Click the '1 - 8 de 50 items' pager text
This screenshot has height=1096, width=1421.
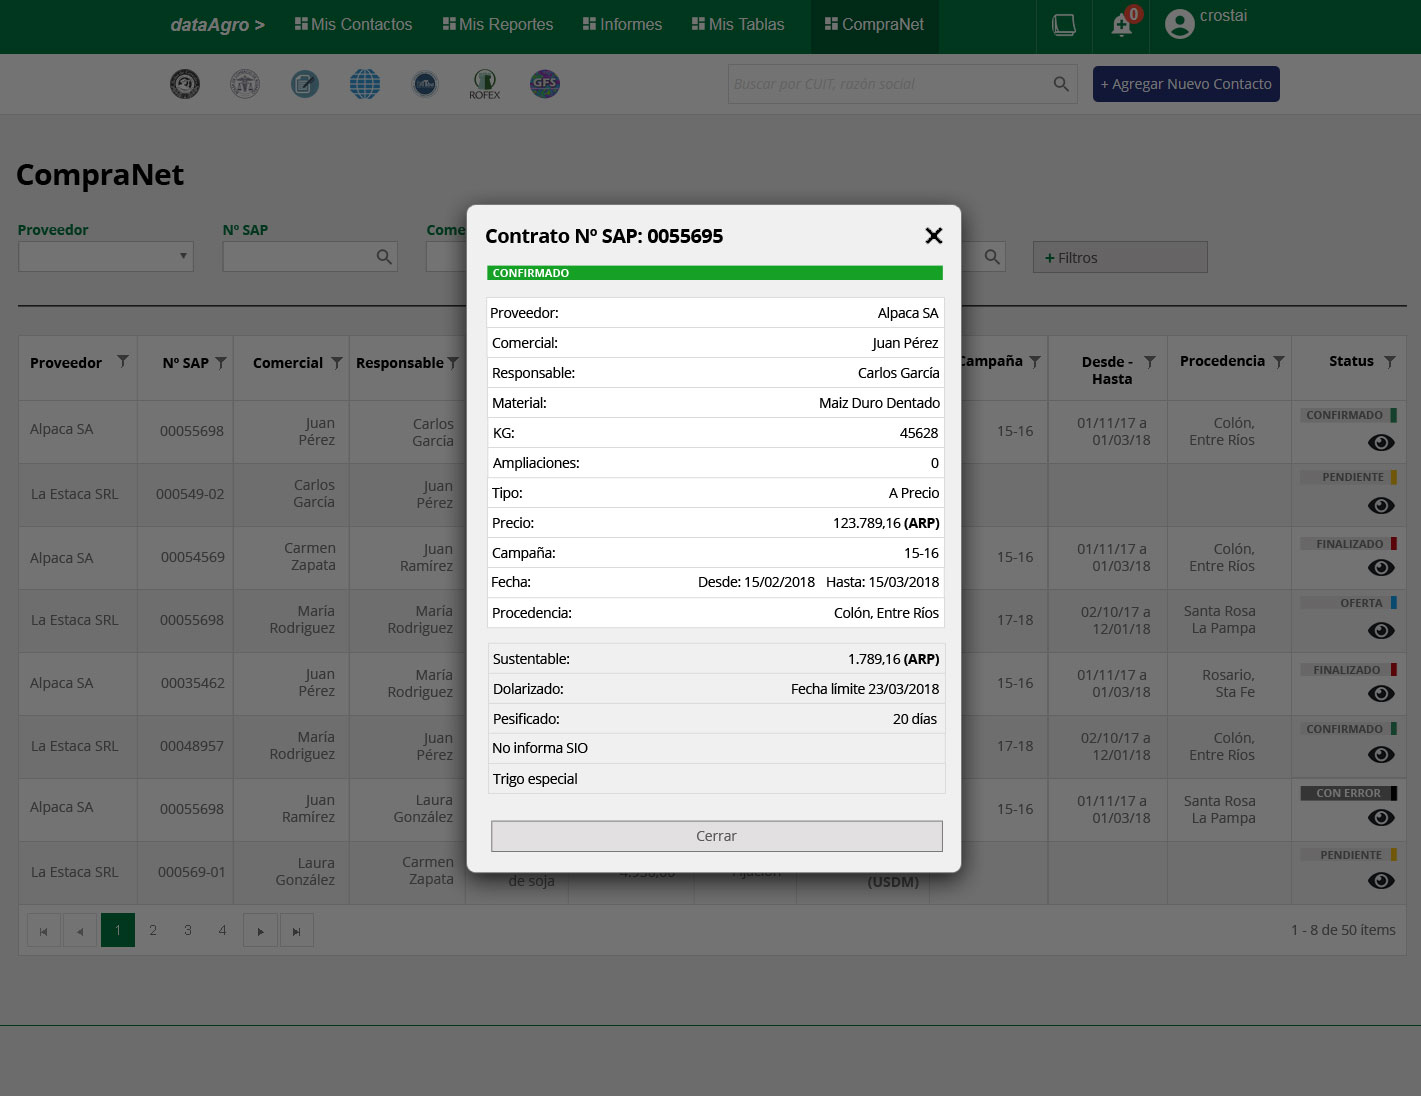pyautogui.click(x=1343, y=930)
